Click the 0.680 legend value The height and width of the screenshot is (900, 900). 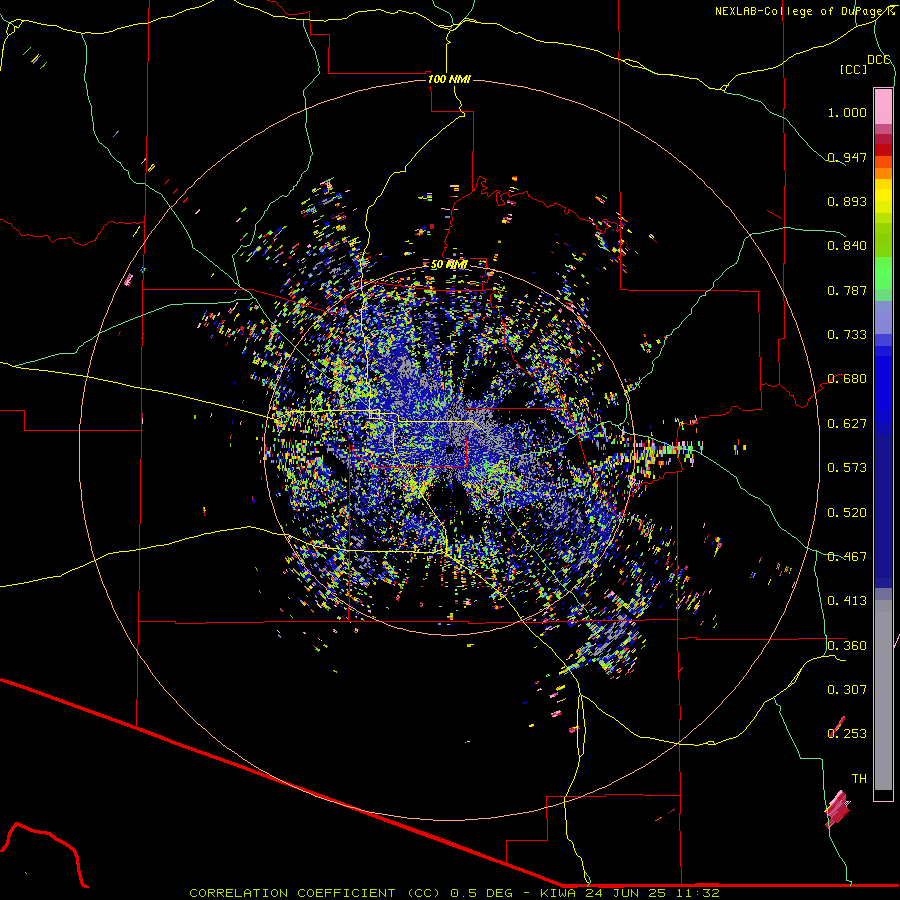[x=847, y=379]
